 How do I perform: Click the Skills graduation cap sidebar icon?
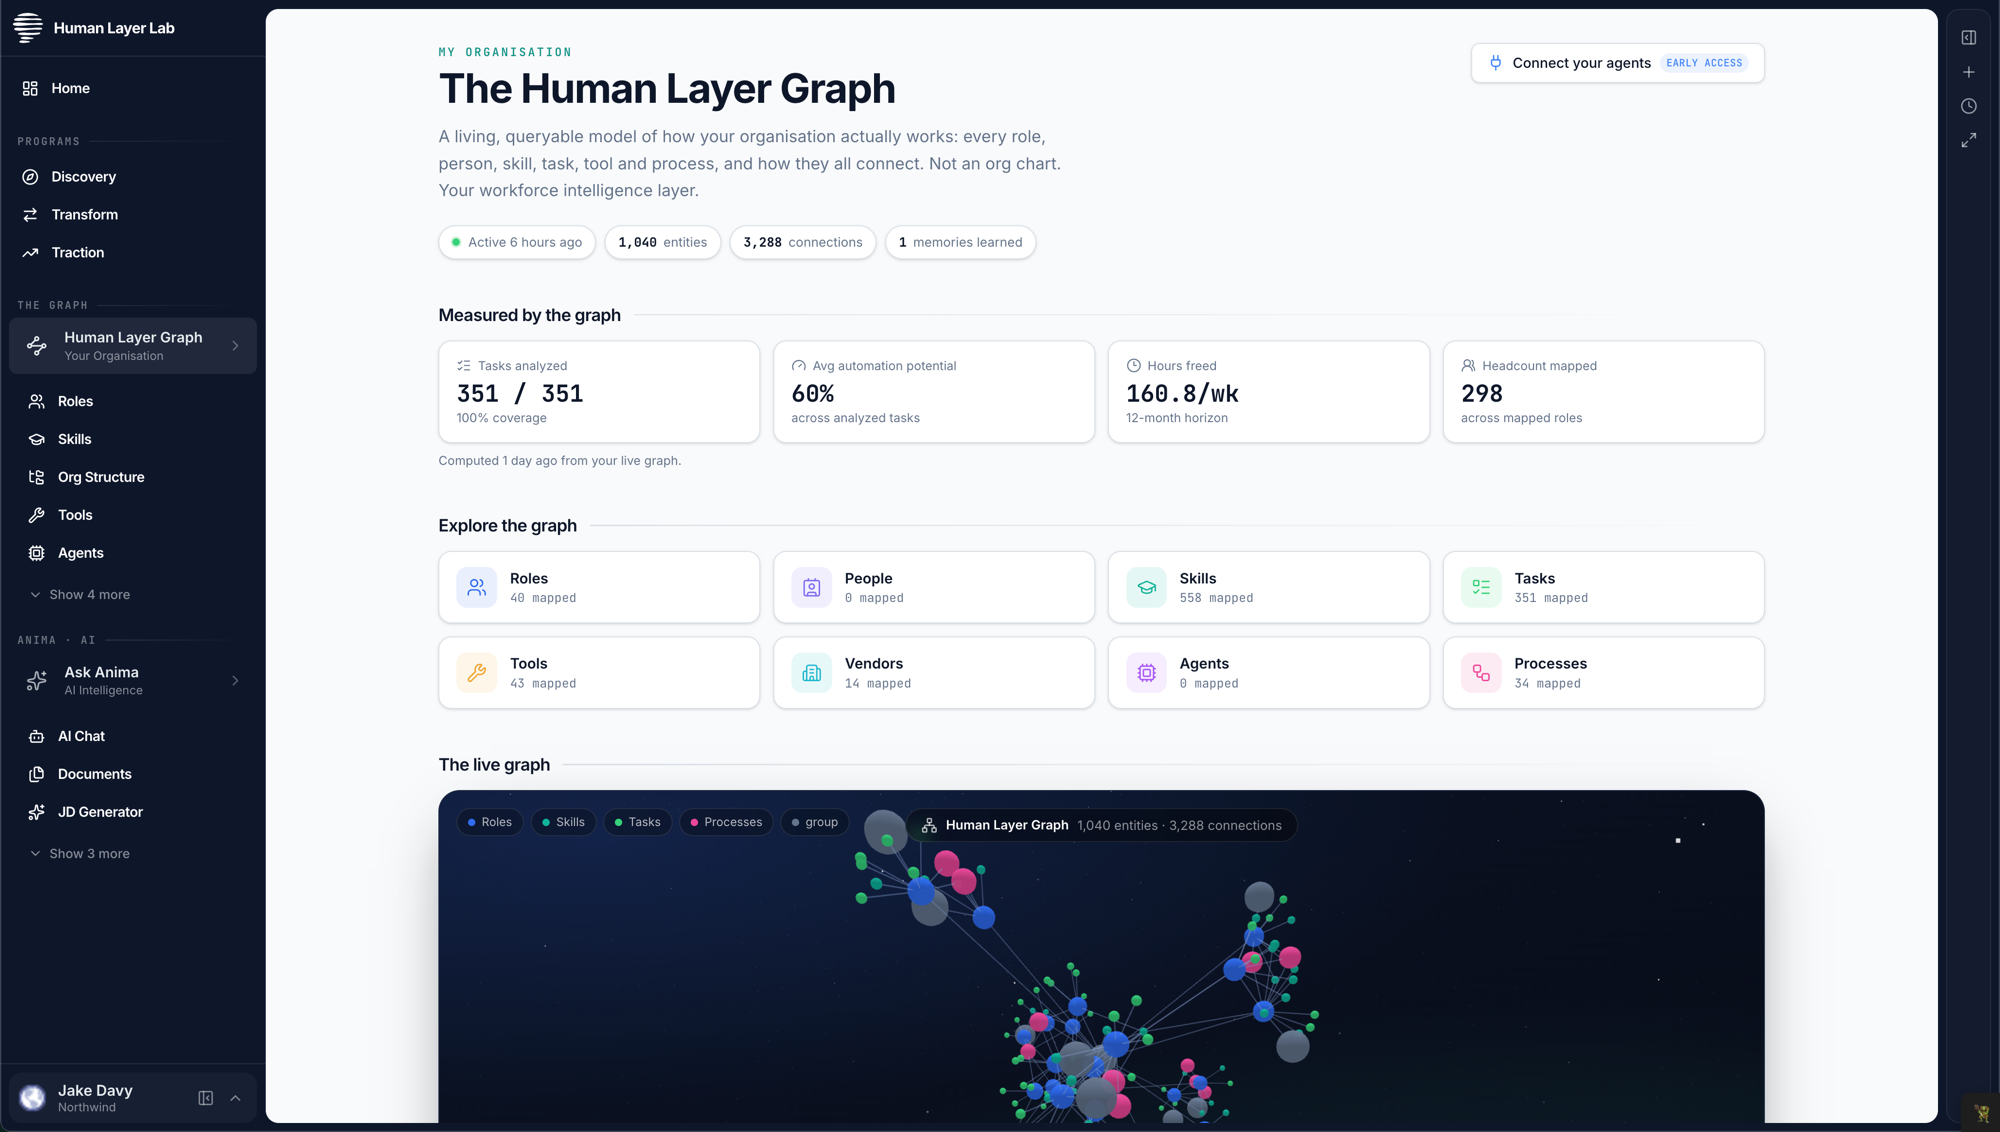pos(36,440)
